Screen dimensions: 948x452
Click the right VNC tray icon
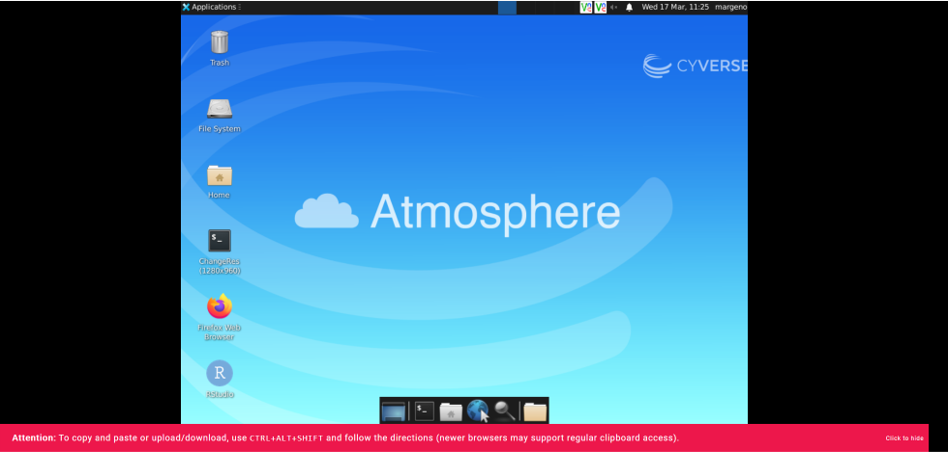600,7
